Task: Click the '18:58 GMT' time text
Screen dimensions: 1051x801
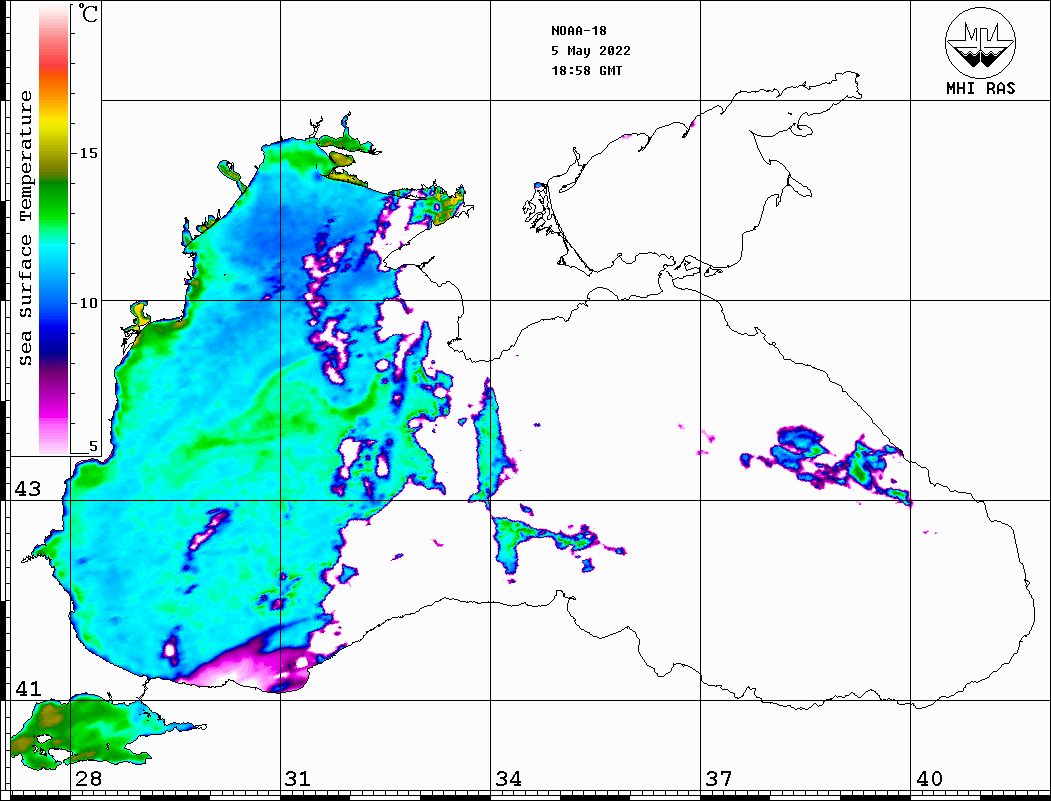Action: tap(586, 70)
